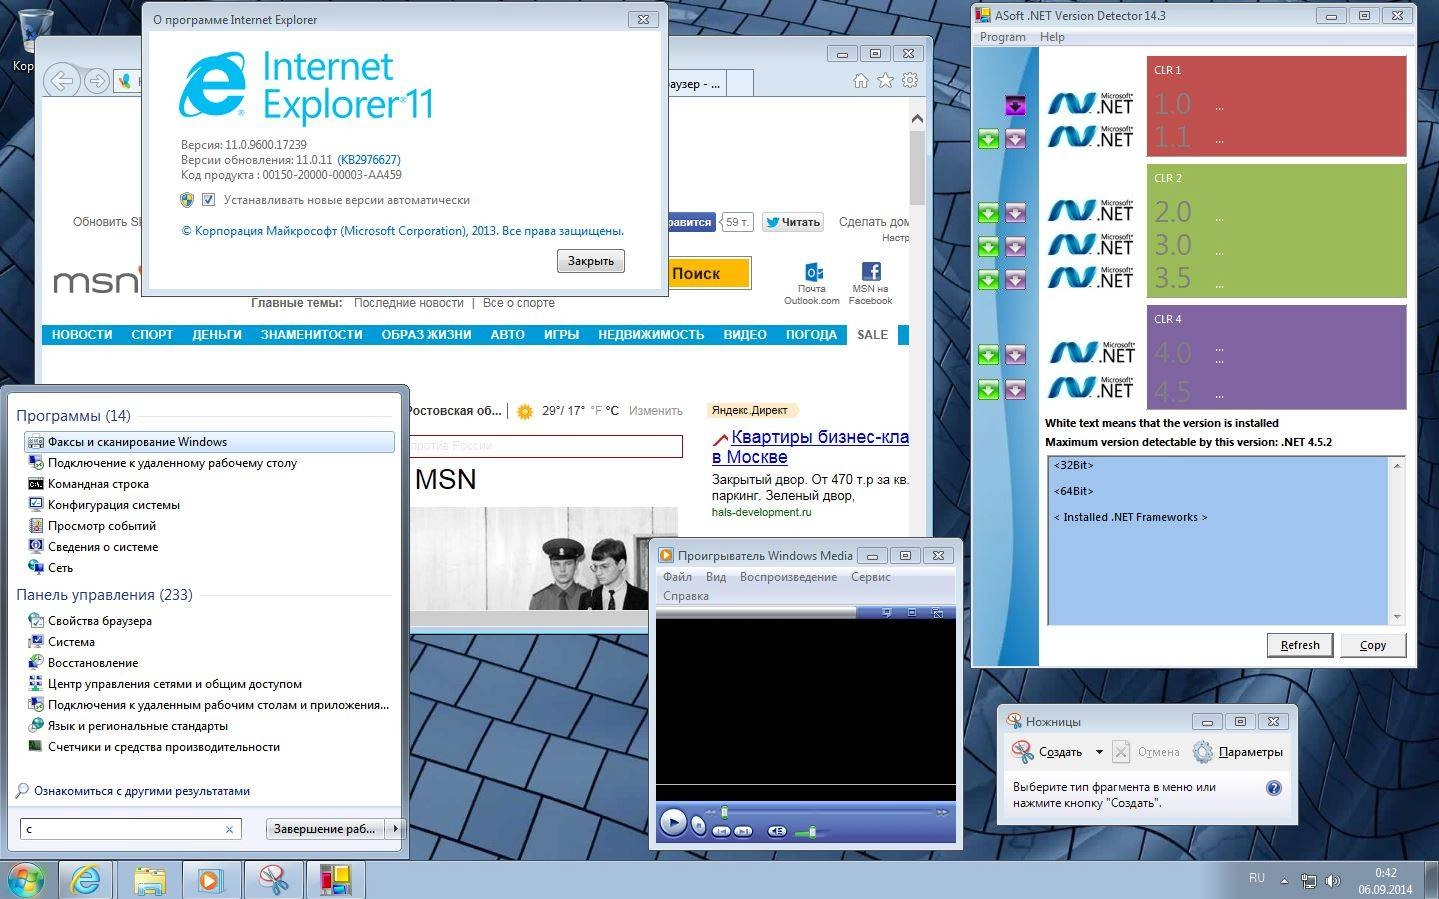1439x899 pixels.
Task: Click the Internet Explorer Back button
Action: point(62,81)
